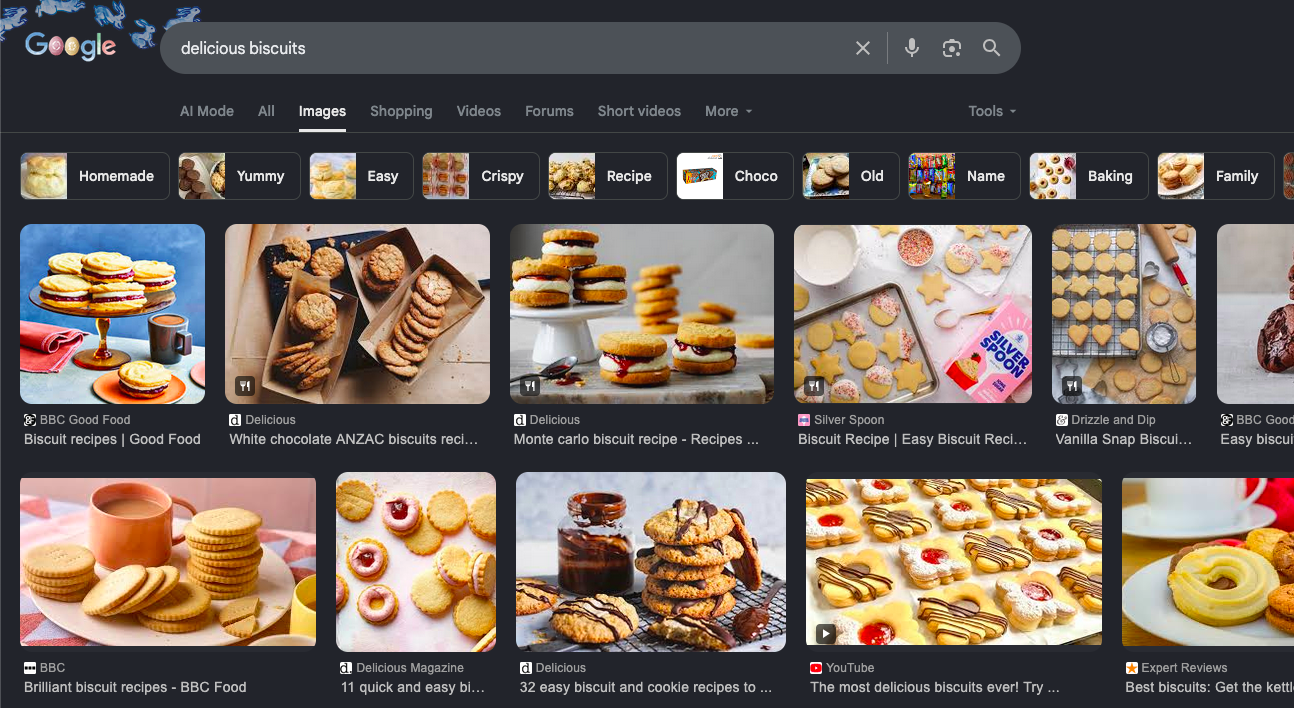
Task: Open the Tools dropdown
Action: pos(992,111)
